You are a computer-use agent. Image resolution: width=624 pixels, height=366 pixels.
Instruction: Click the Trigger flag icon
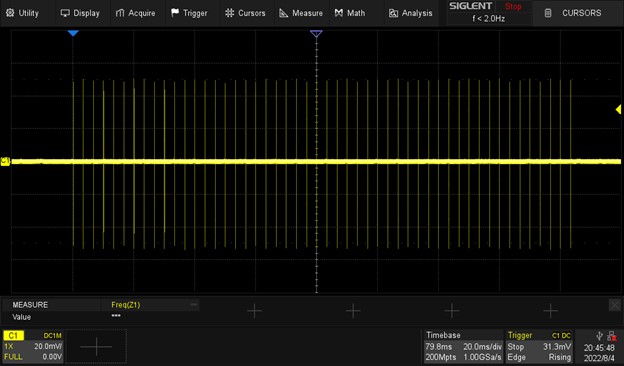pos(175,13)
